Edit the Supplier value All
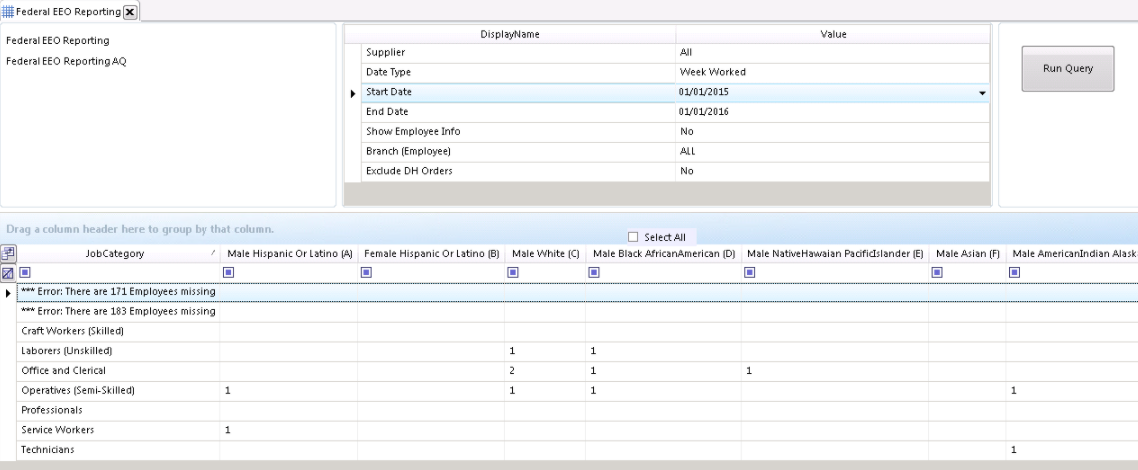The width and height of the screenshot is (1138, 470). pyautogui.click(x=832, y=53)
